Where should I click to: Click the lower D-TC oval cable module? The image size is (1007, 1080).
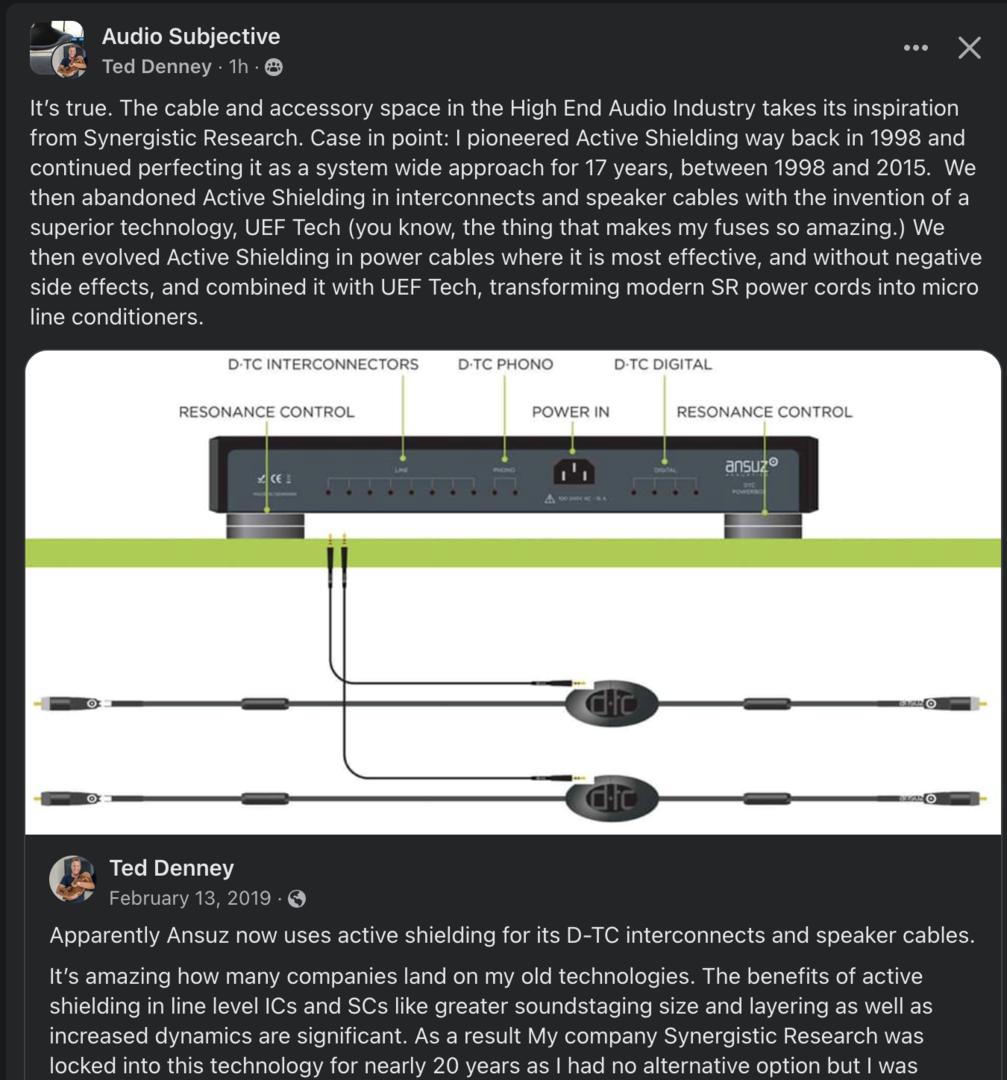pyautogui.click(x=611, y=798)
